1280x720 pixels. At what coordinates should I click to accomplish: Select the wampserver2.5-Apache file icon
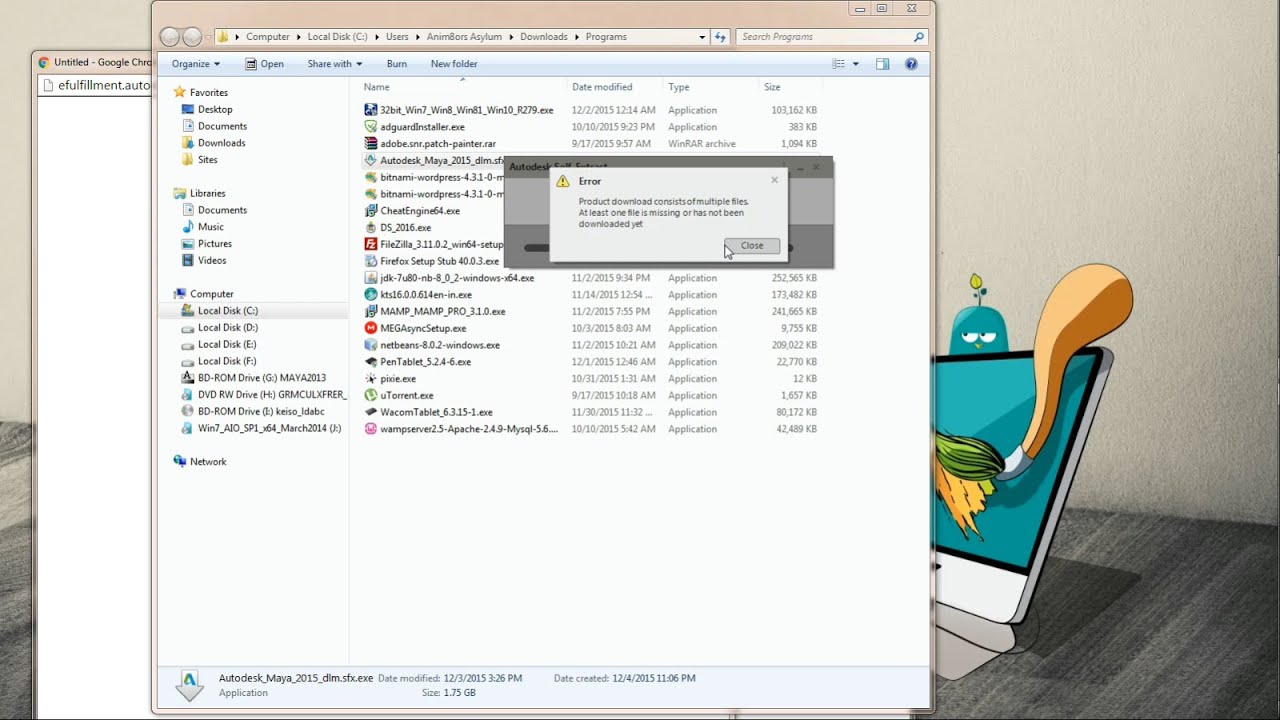click(x=371, y=429)
